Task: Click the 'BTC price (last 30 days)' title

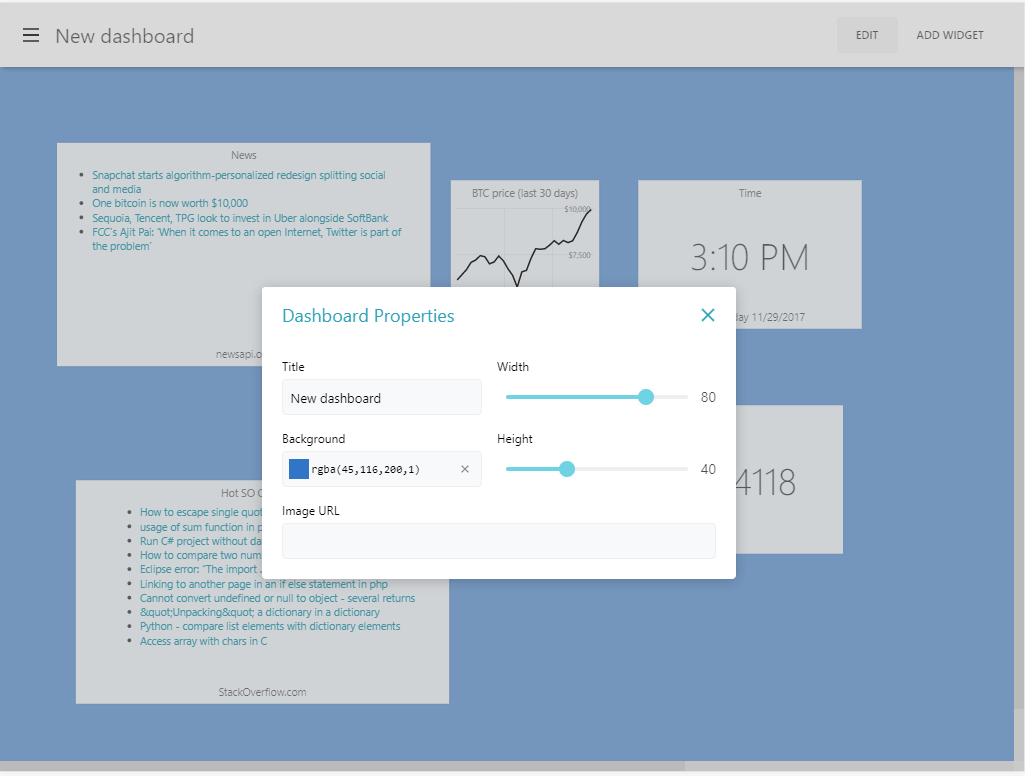Action: pyautogui.click(x=525, y=193)
